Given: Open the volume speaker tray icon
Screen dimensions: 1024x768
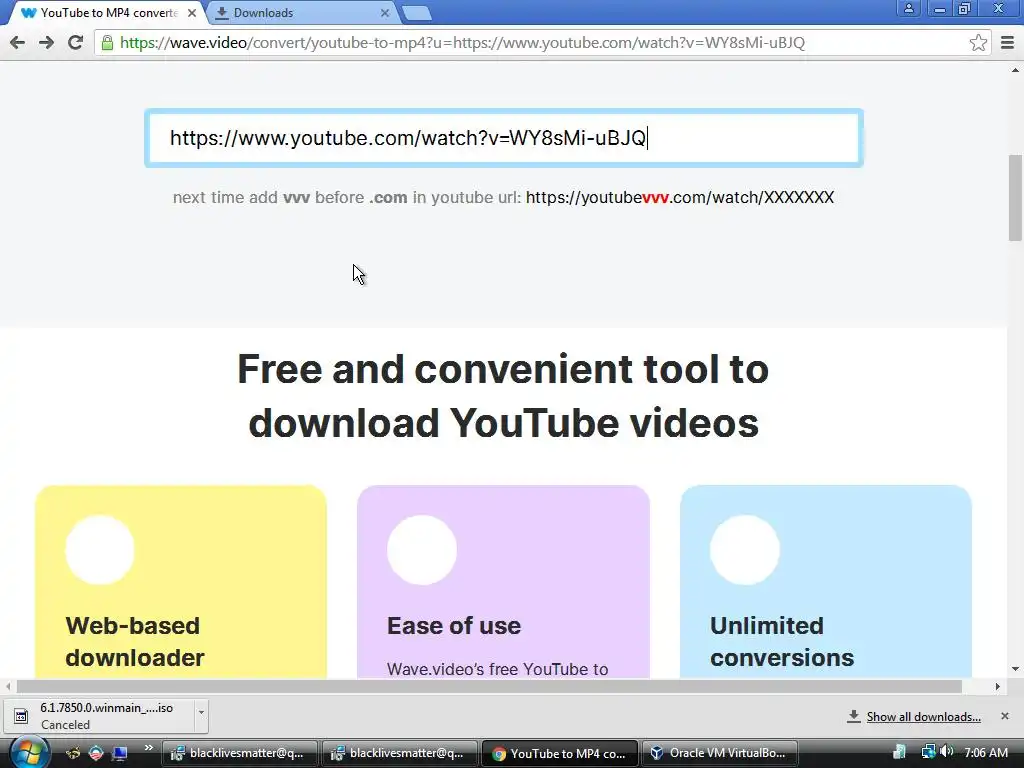Looking at the screenshot, I should click(946, 752).
